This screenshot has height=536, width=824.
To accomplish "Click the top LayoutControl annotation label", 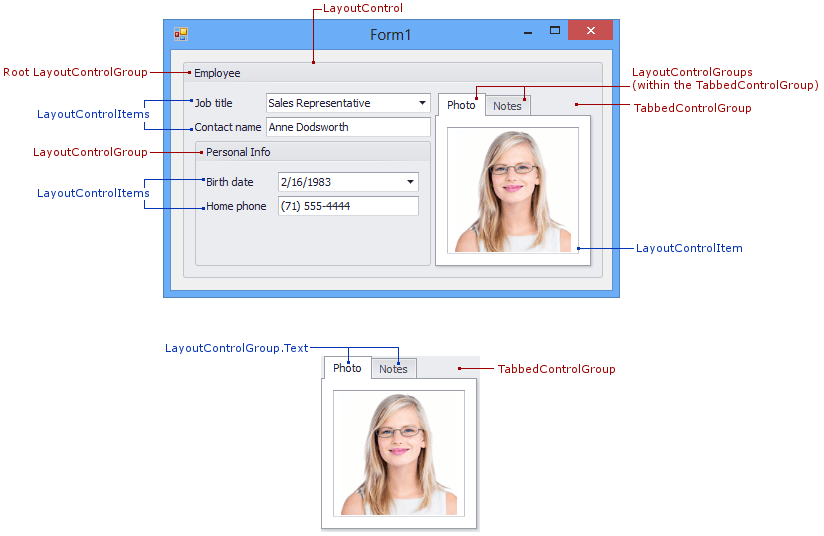I will tap(363, 8).
